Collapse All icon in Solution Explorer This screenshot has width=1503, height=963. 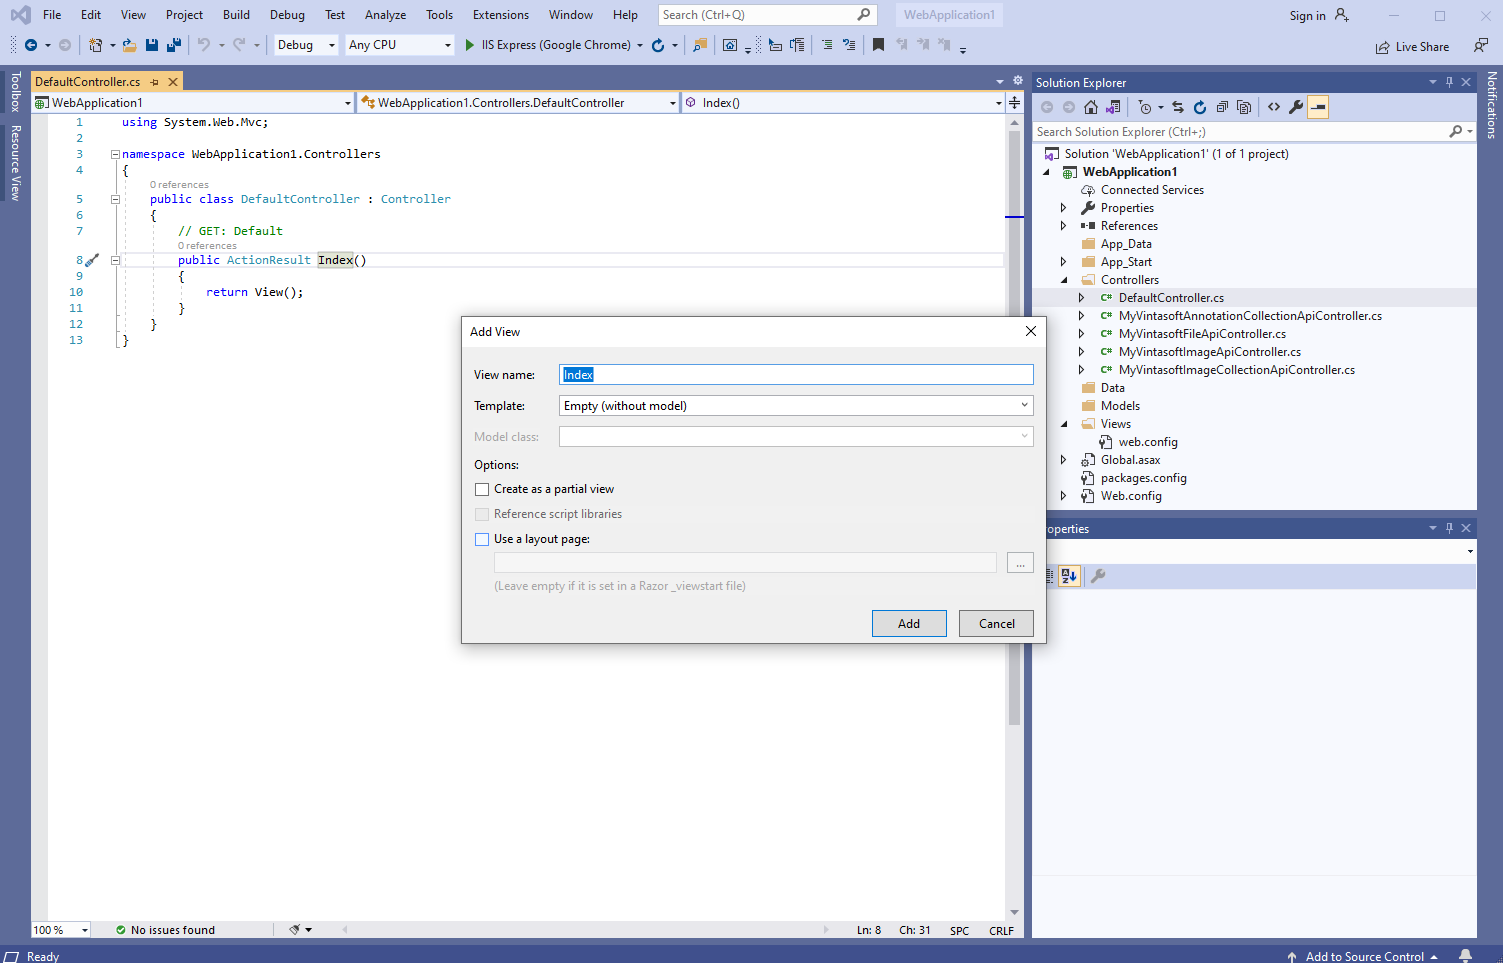click(1222, 107)
